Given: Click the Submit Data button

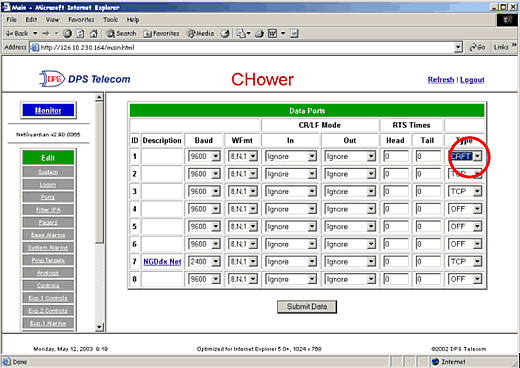Looking at the screenshot, I should pyautogui.click(x=307, y=307).
